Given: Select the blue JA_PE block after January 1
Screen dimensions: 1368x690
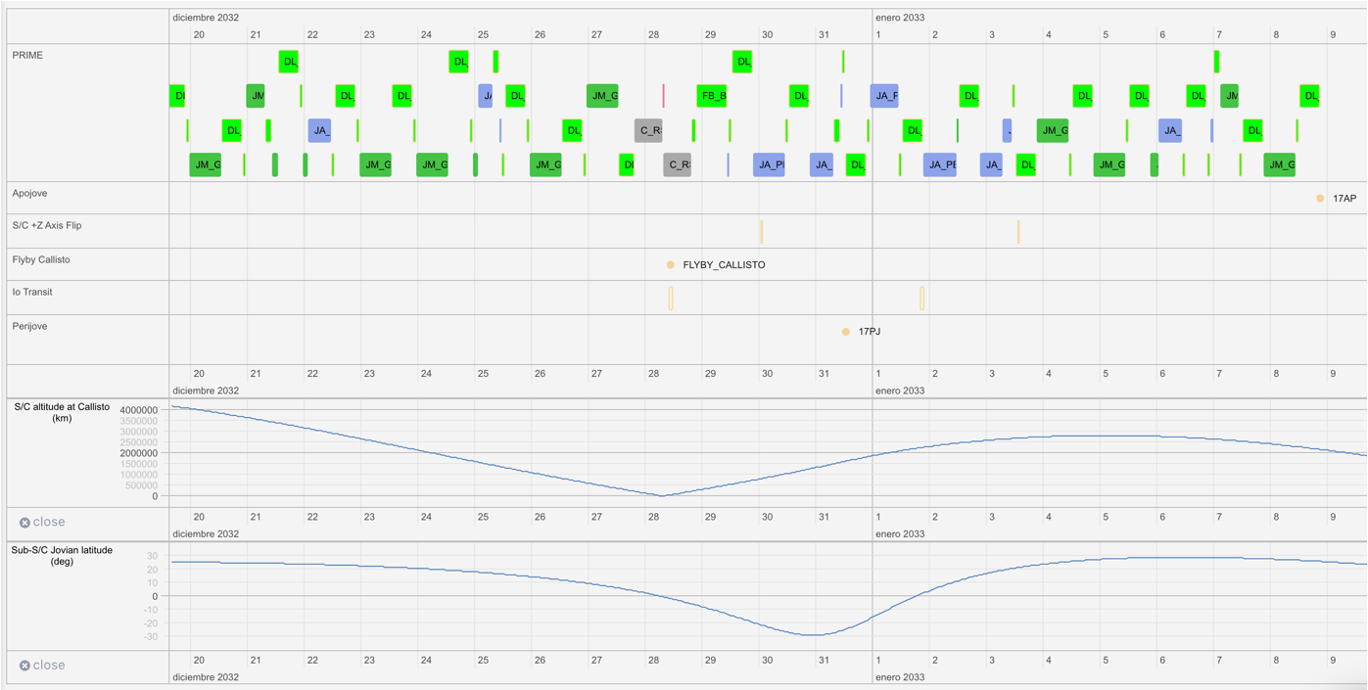Looking at the screenshot, I should 938,165.
